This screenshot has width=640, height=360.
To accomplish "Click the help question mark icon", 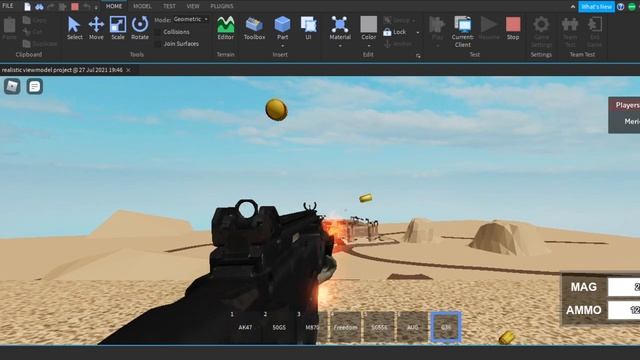I will coord(620,7).
